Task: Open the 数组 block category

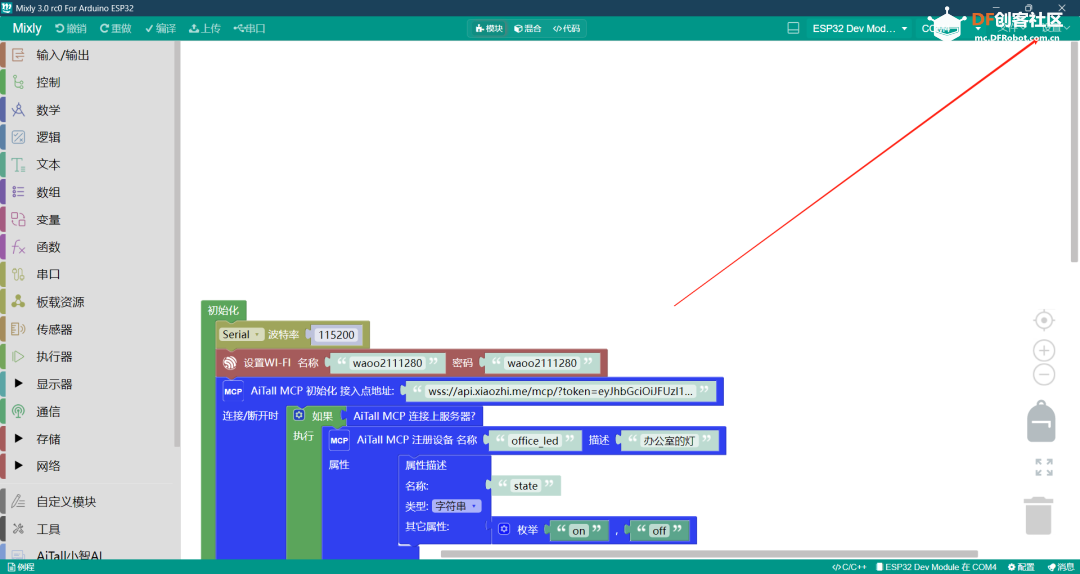Action: click(90, 192)
